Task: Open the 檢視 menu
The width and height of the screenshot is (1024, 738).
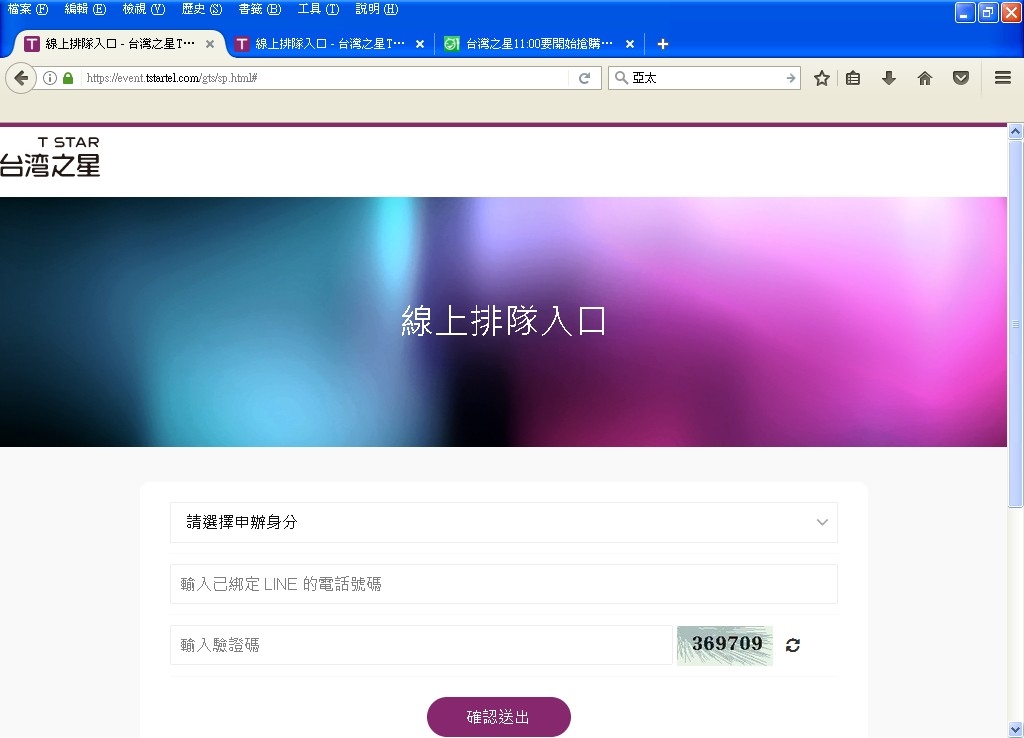Action: [144, 9]
